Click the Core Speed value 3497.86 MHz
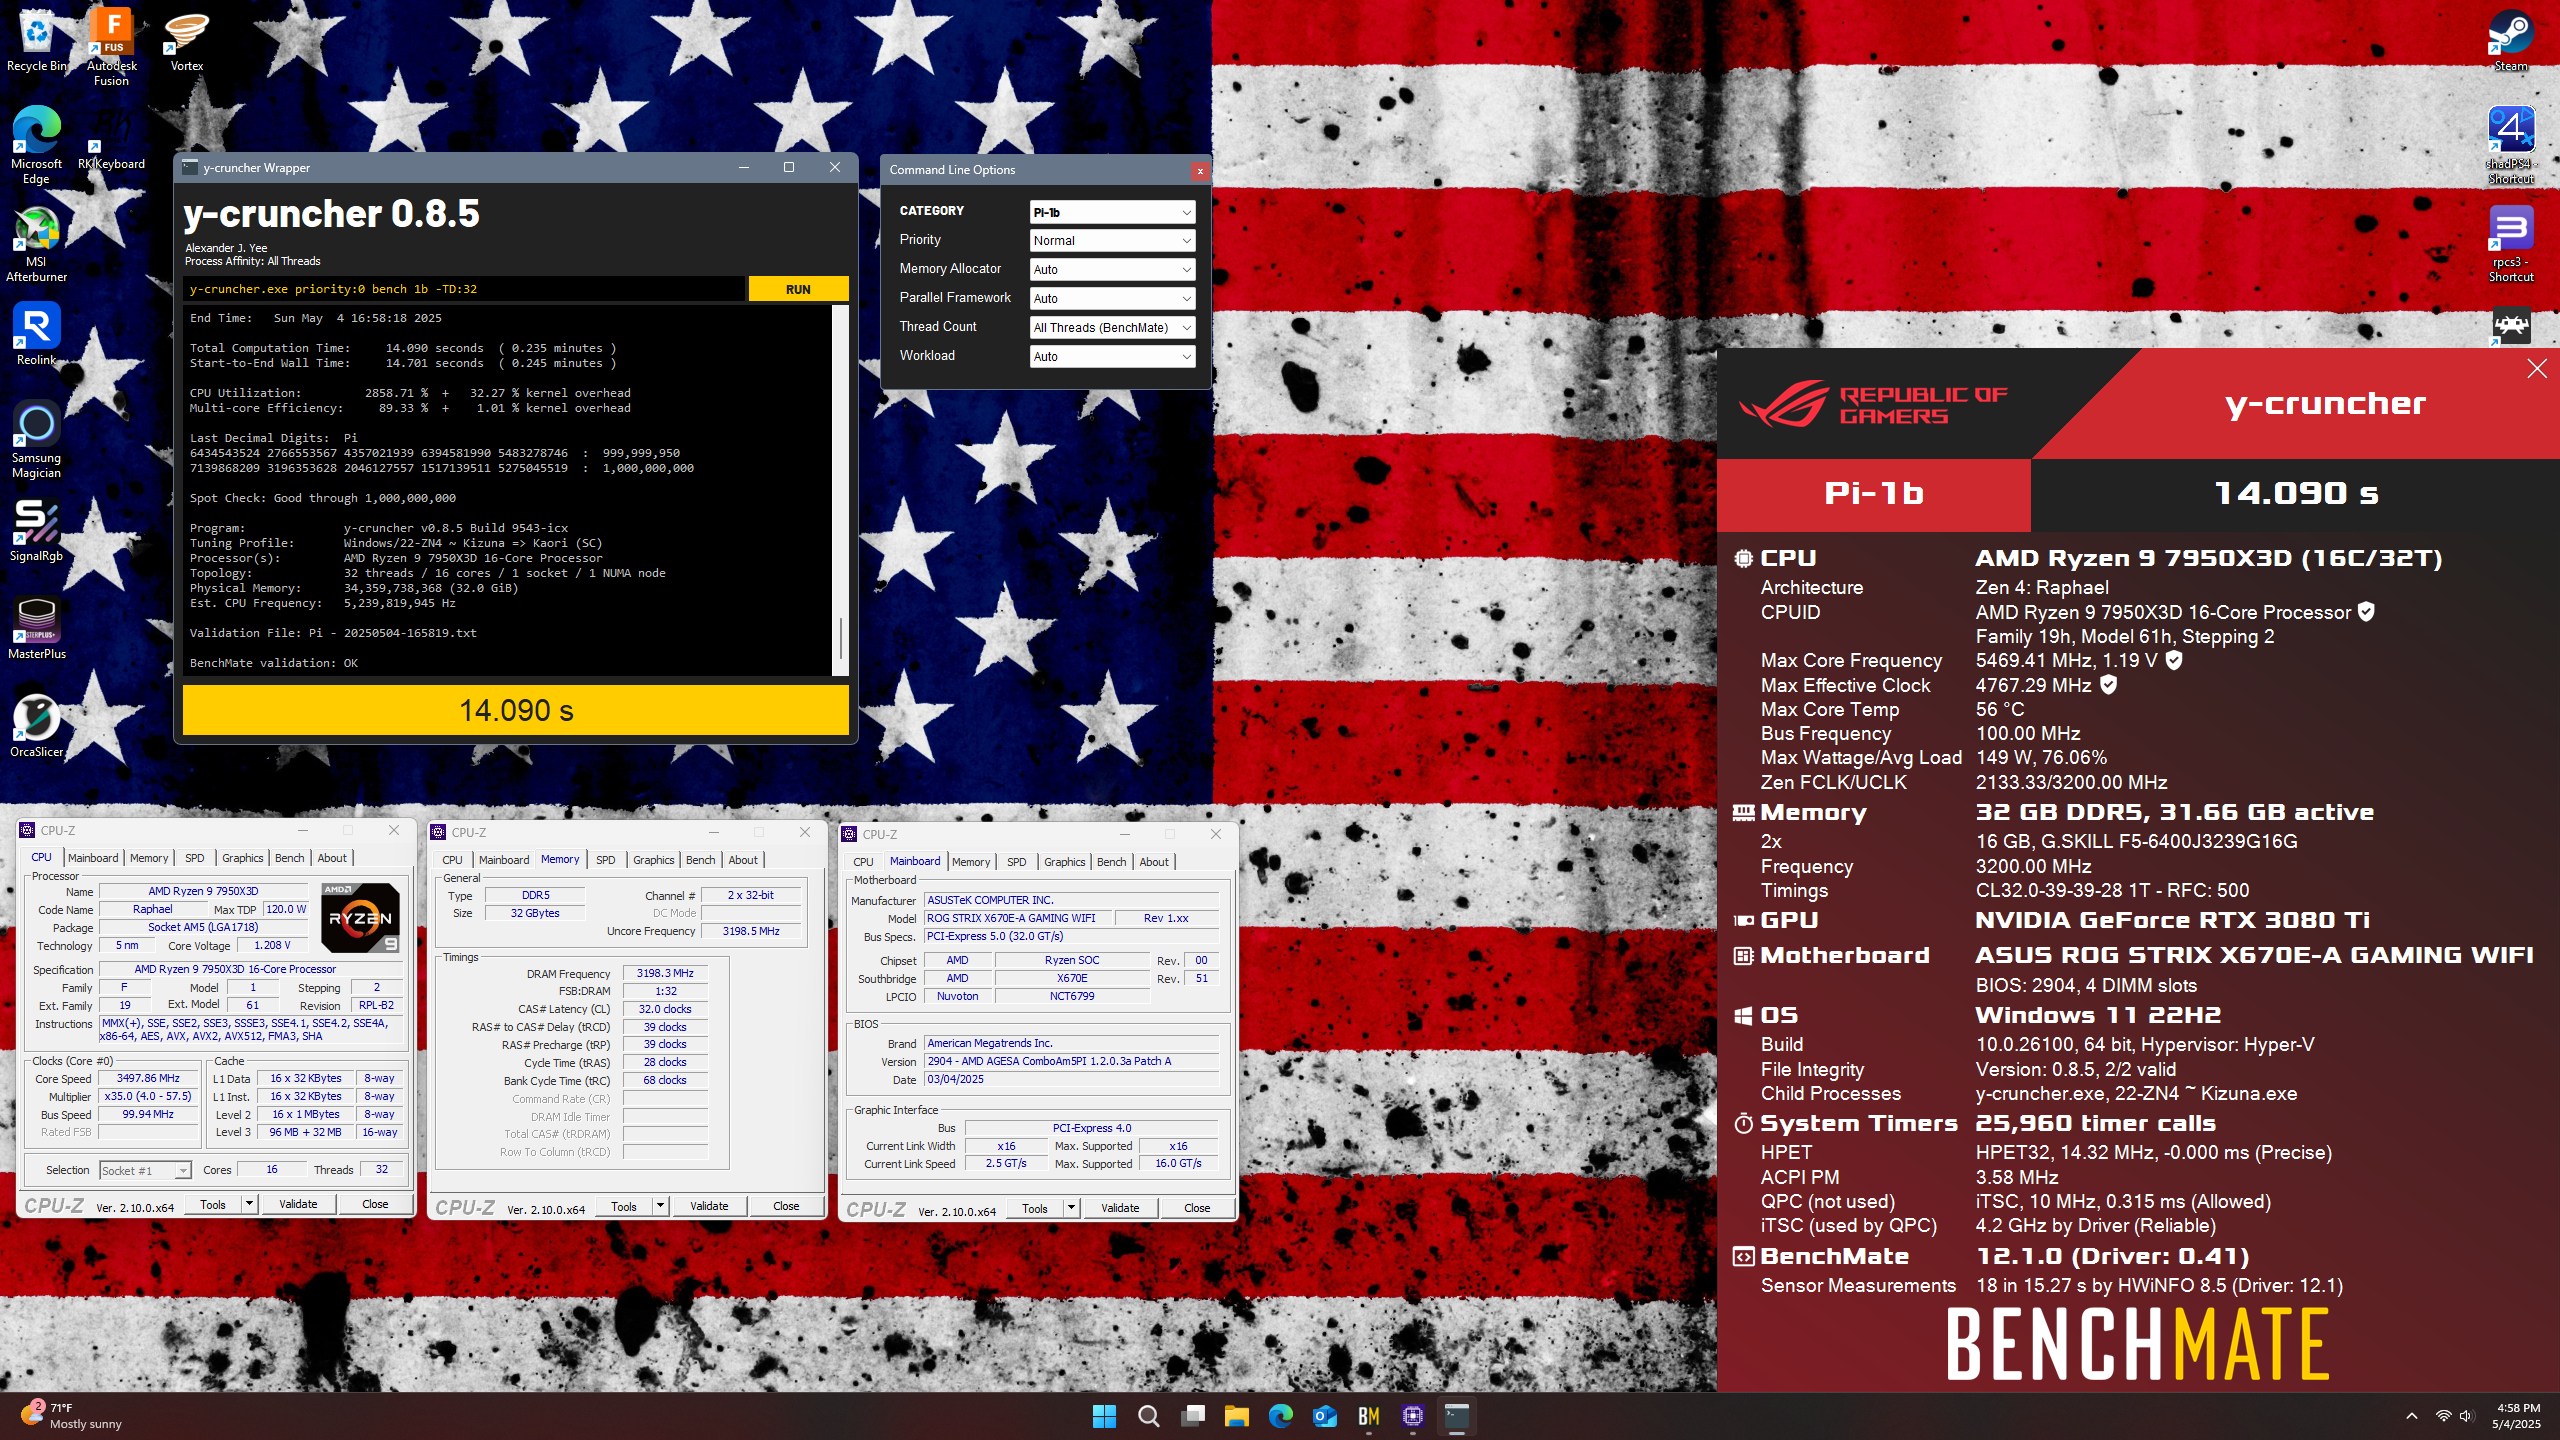Viewport: 2560px width, 1440px height. (x=148, y=1078)
